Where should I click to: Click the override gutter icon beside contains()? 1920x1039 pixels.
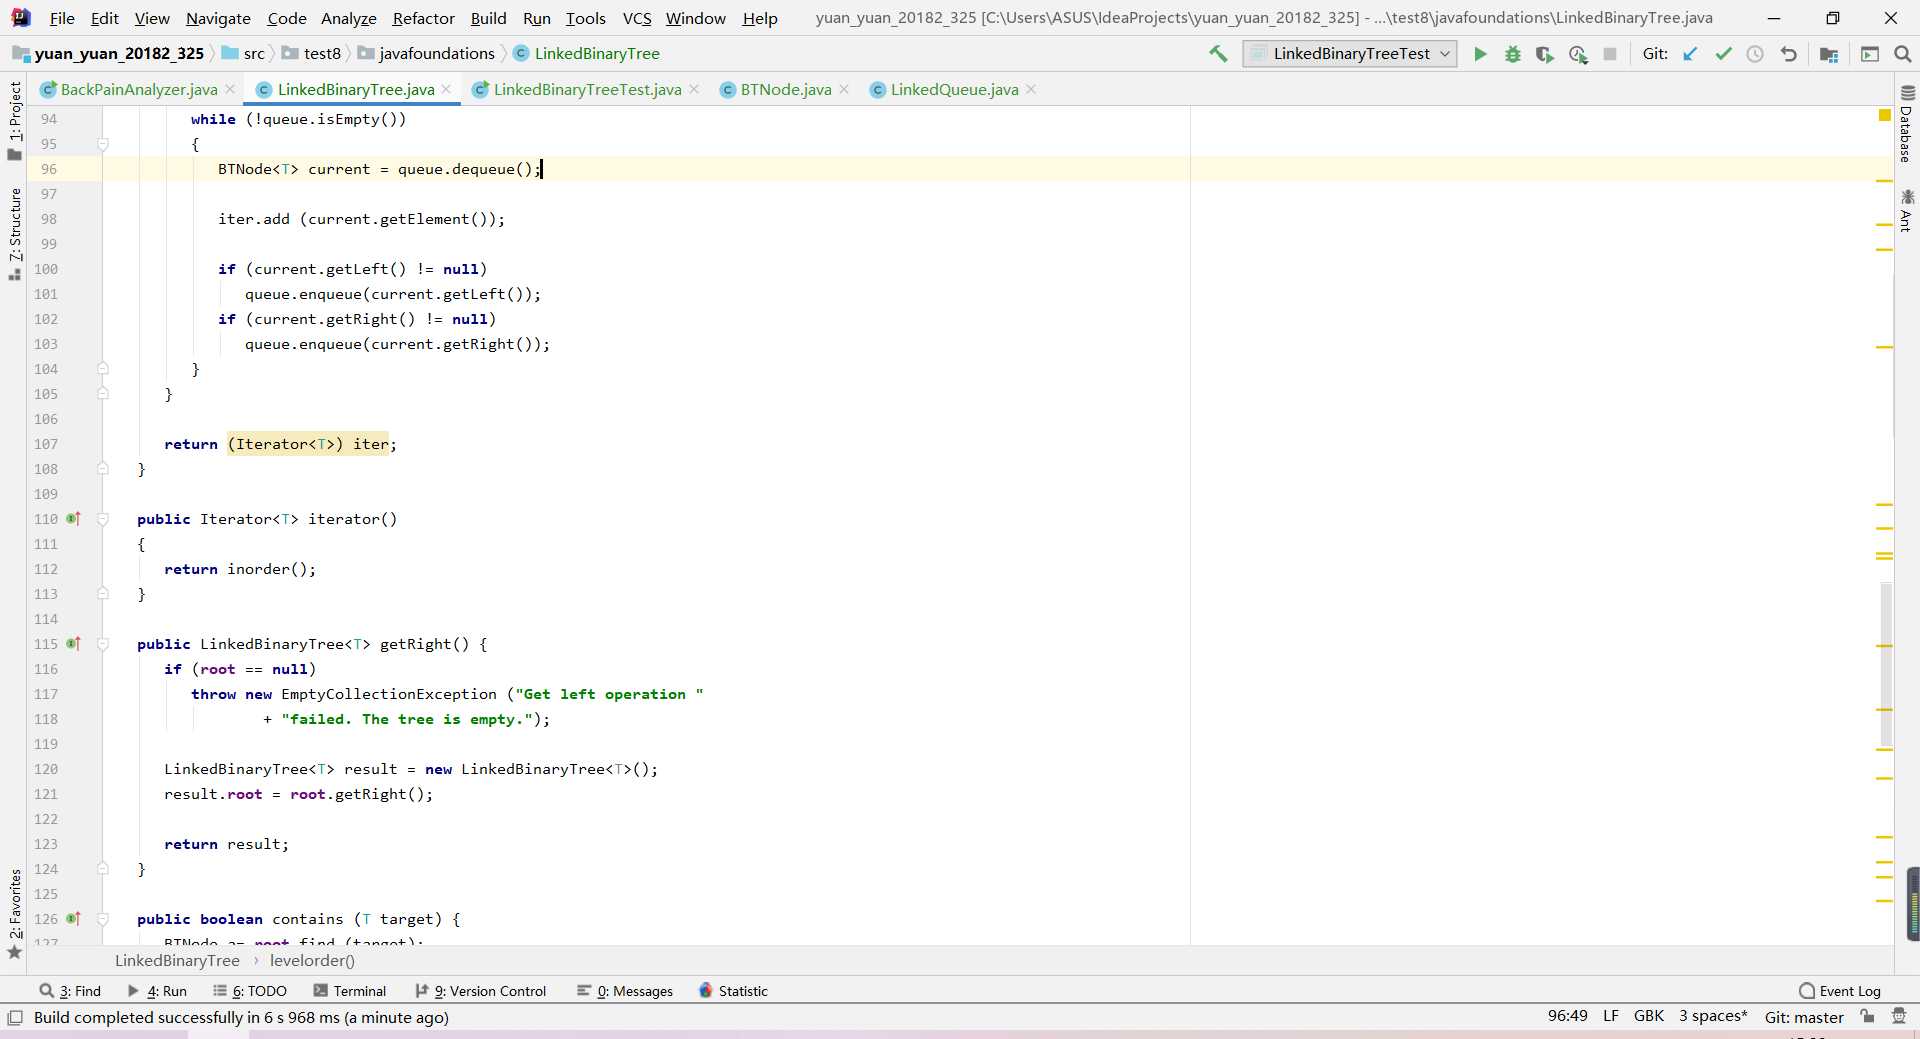click(73, 919)
